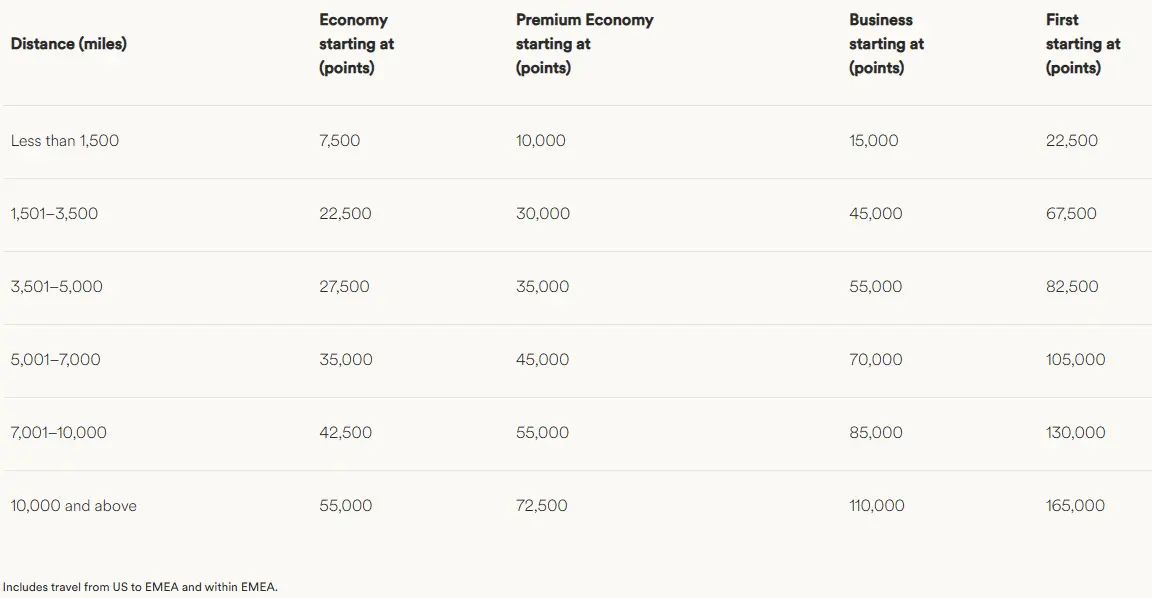Viewport: 1152px width, 598px height.
Task: Click the Distance (miles) column header
Action: click(x=69, y=44)
